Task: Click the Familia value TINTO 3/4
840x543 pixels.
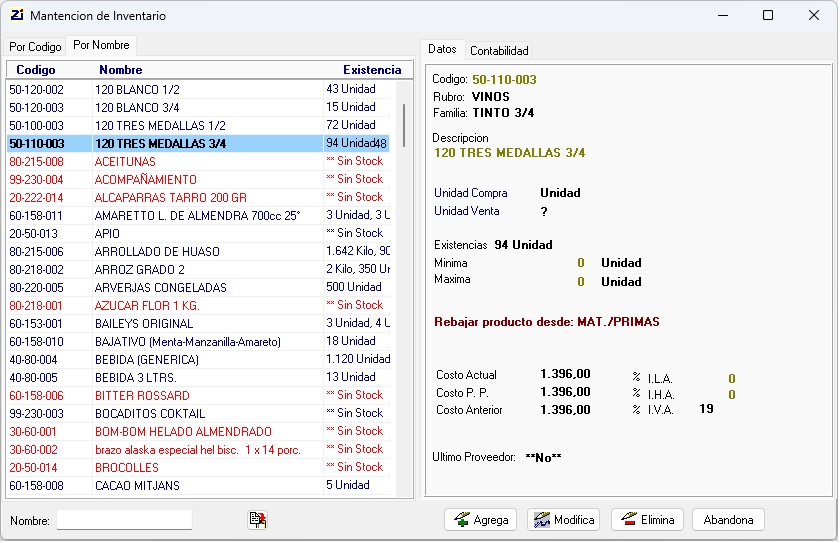Action: (503, 113)
